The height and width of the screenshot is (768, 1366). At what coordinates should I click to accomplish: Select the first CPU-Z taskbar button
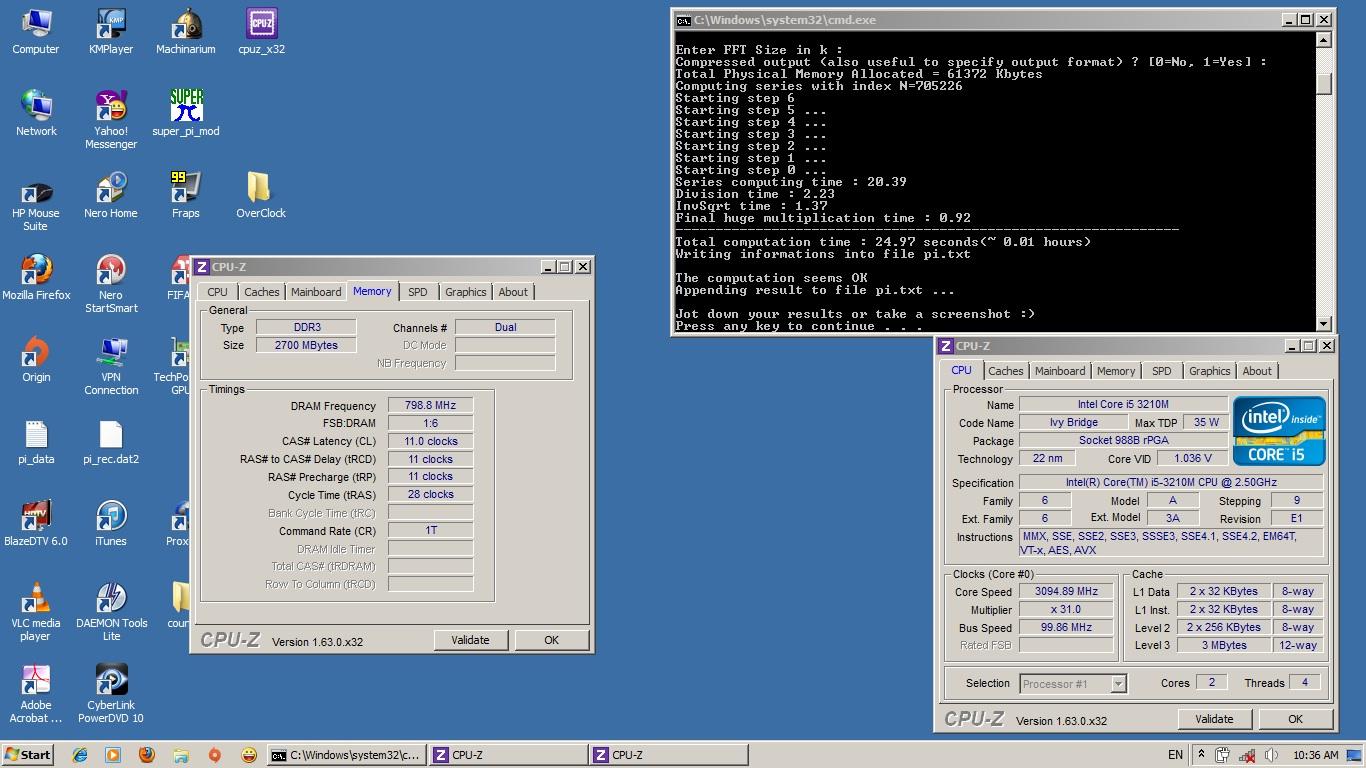pyautogui.click(x=508, y=755)
